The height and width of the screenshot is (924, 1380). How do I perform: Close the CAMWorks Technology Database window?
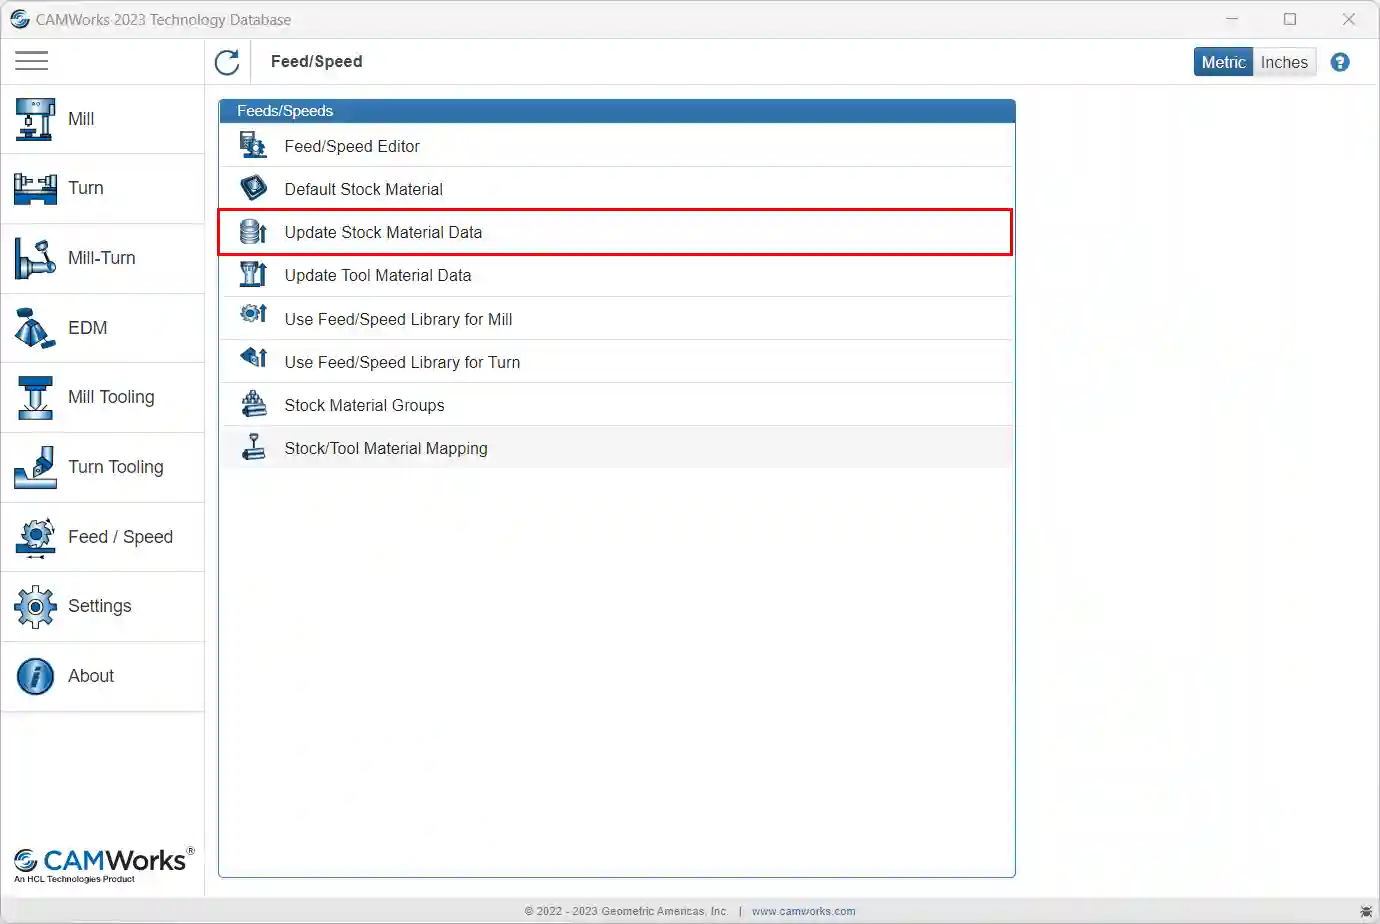click(x=1348, y=19)
